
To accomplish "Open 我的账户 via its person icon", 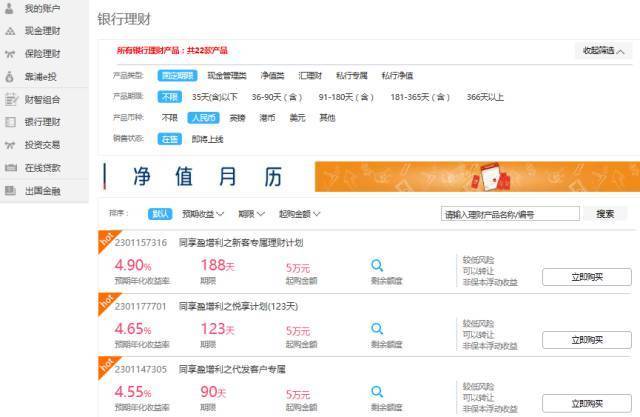I will pyautogui.click(x=10, y=8).
